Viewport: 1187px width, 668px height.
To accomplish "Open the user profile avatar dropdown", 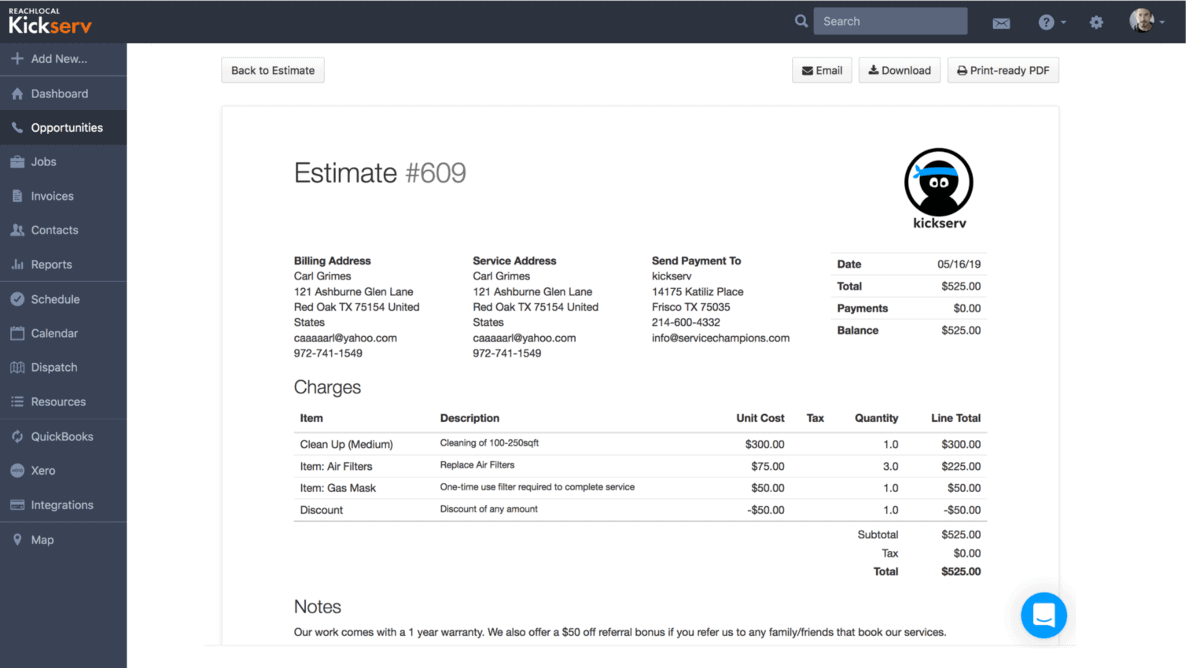I will (x=1146, y=21).
